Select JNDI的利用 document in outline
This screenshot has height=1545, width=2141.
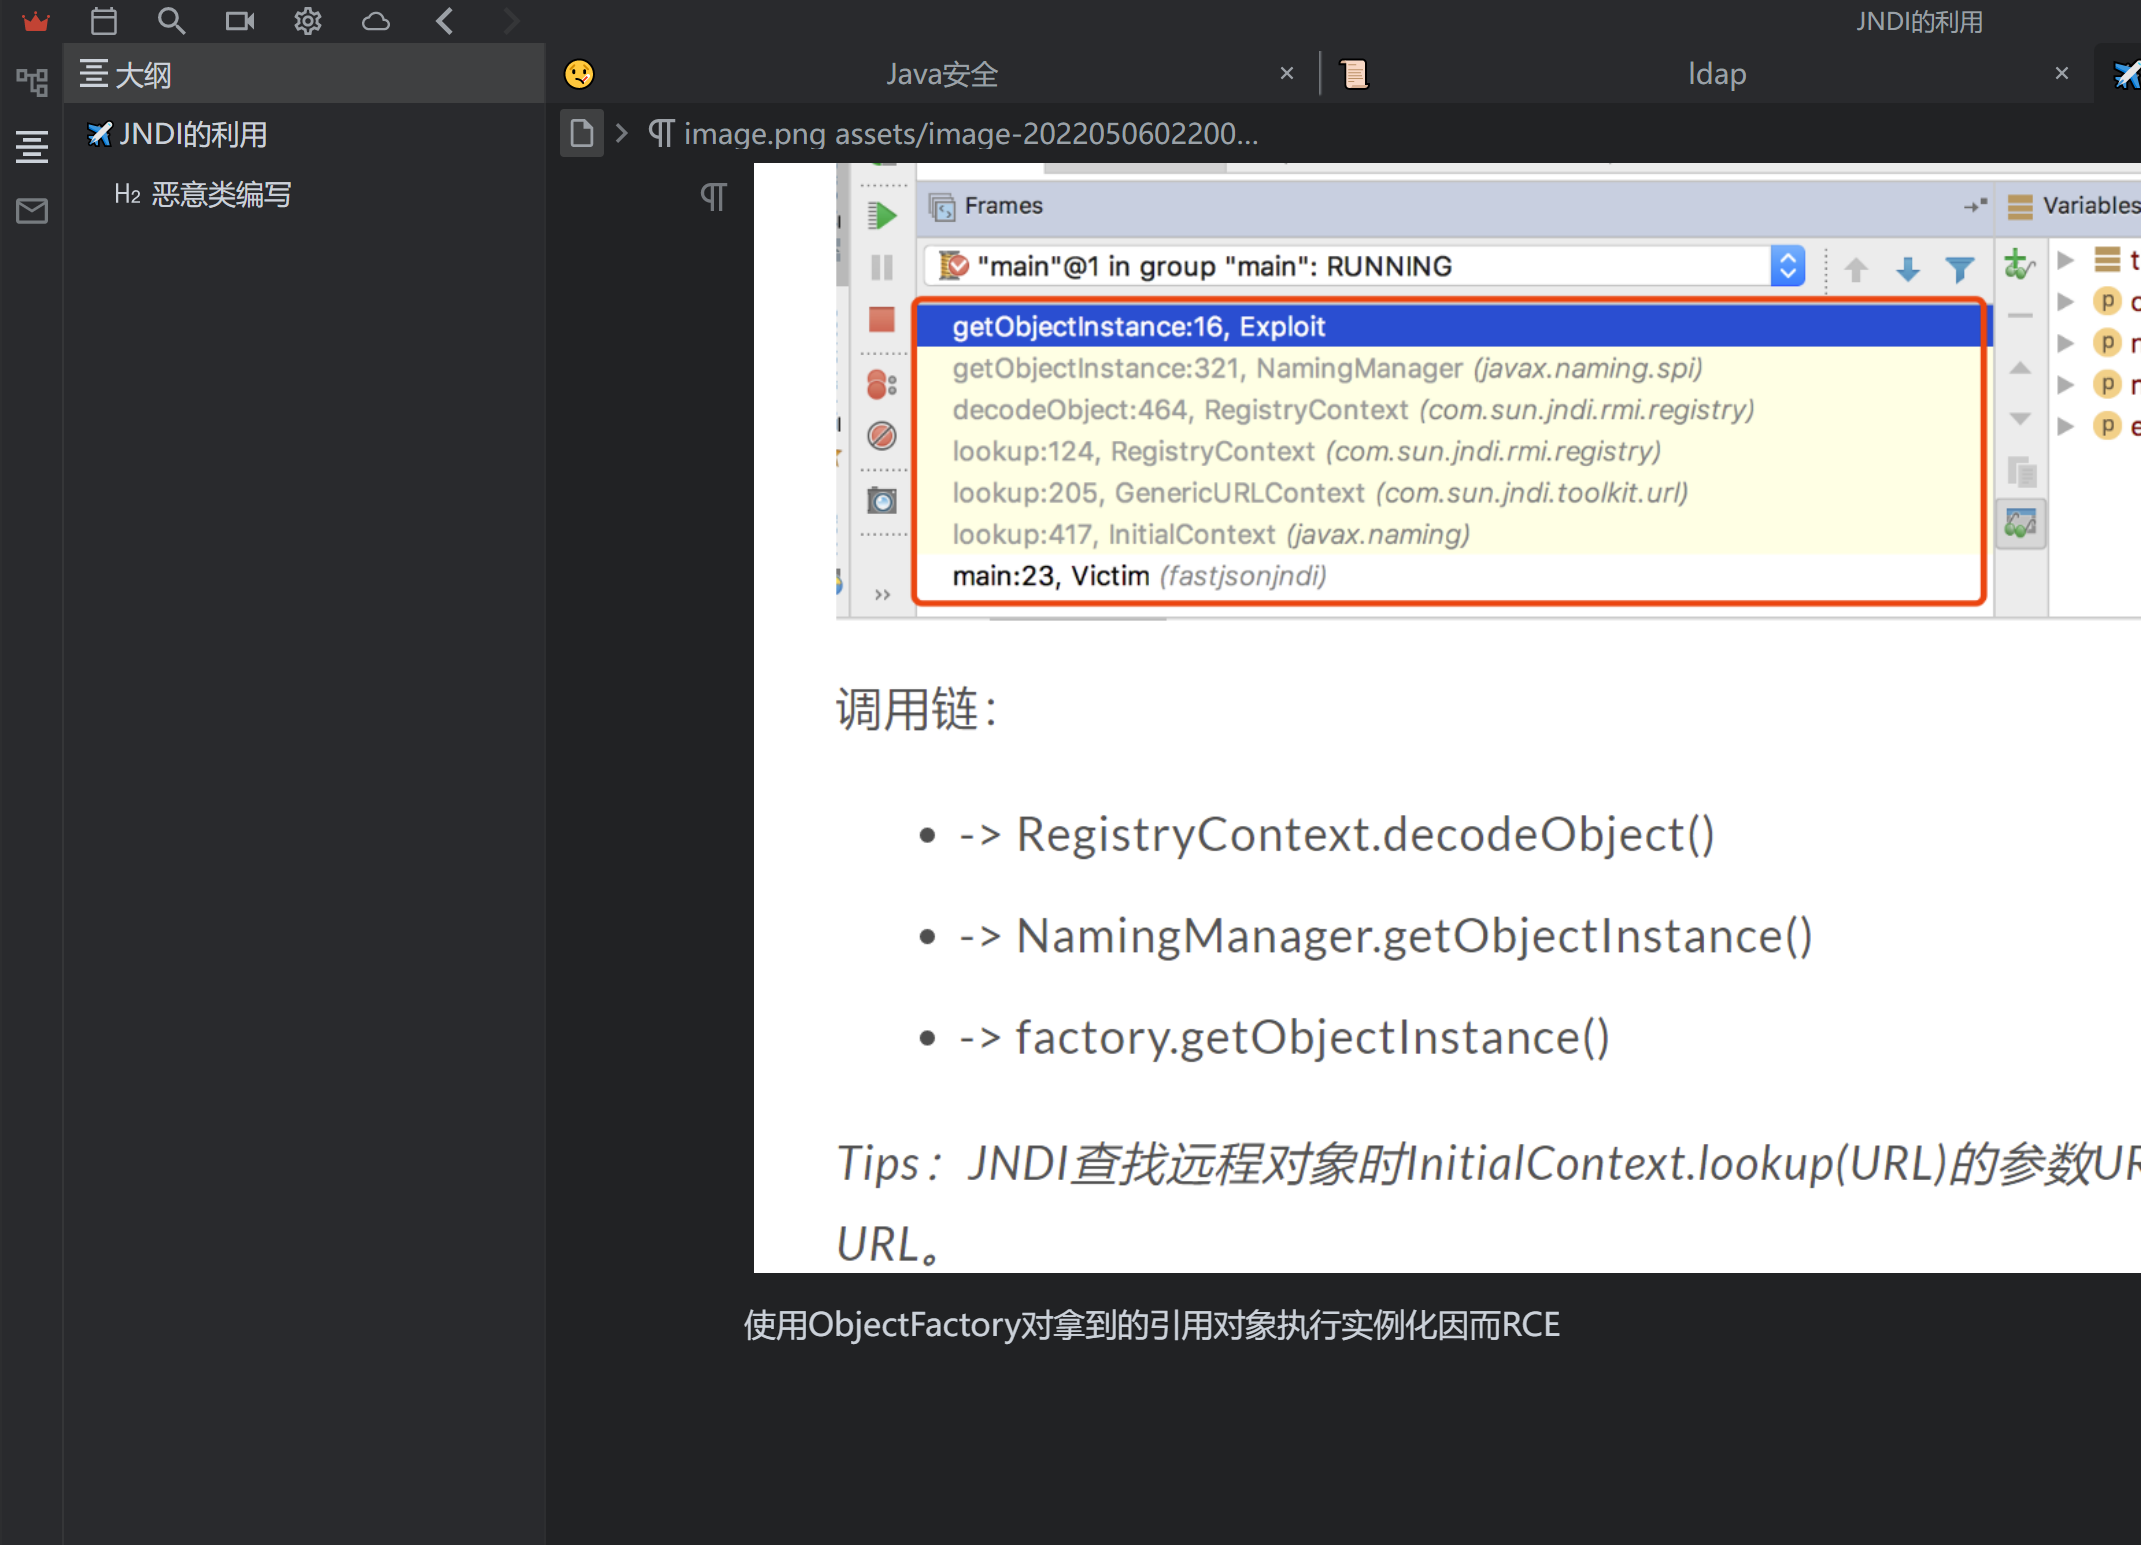(x=192, y=135)
